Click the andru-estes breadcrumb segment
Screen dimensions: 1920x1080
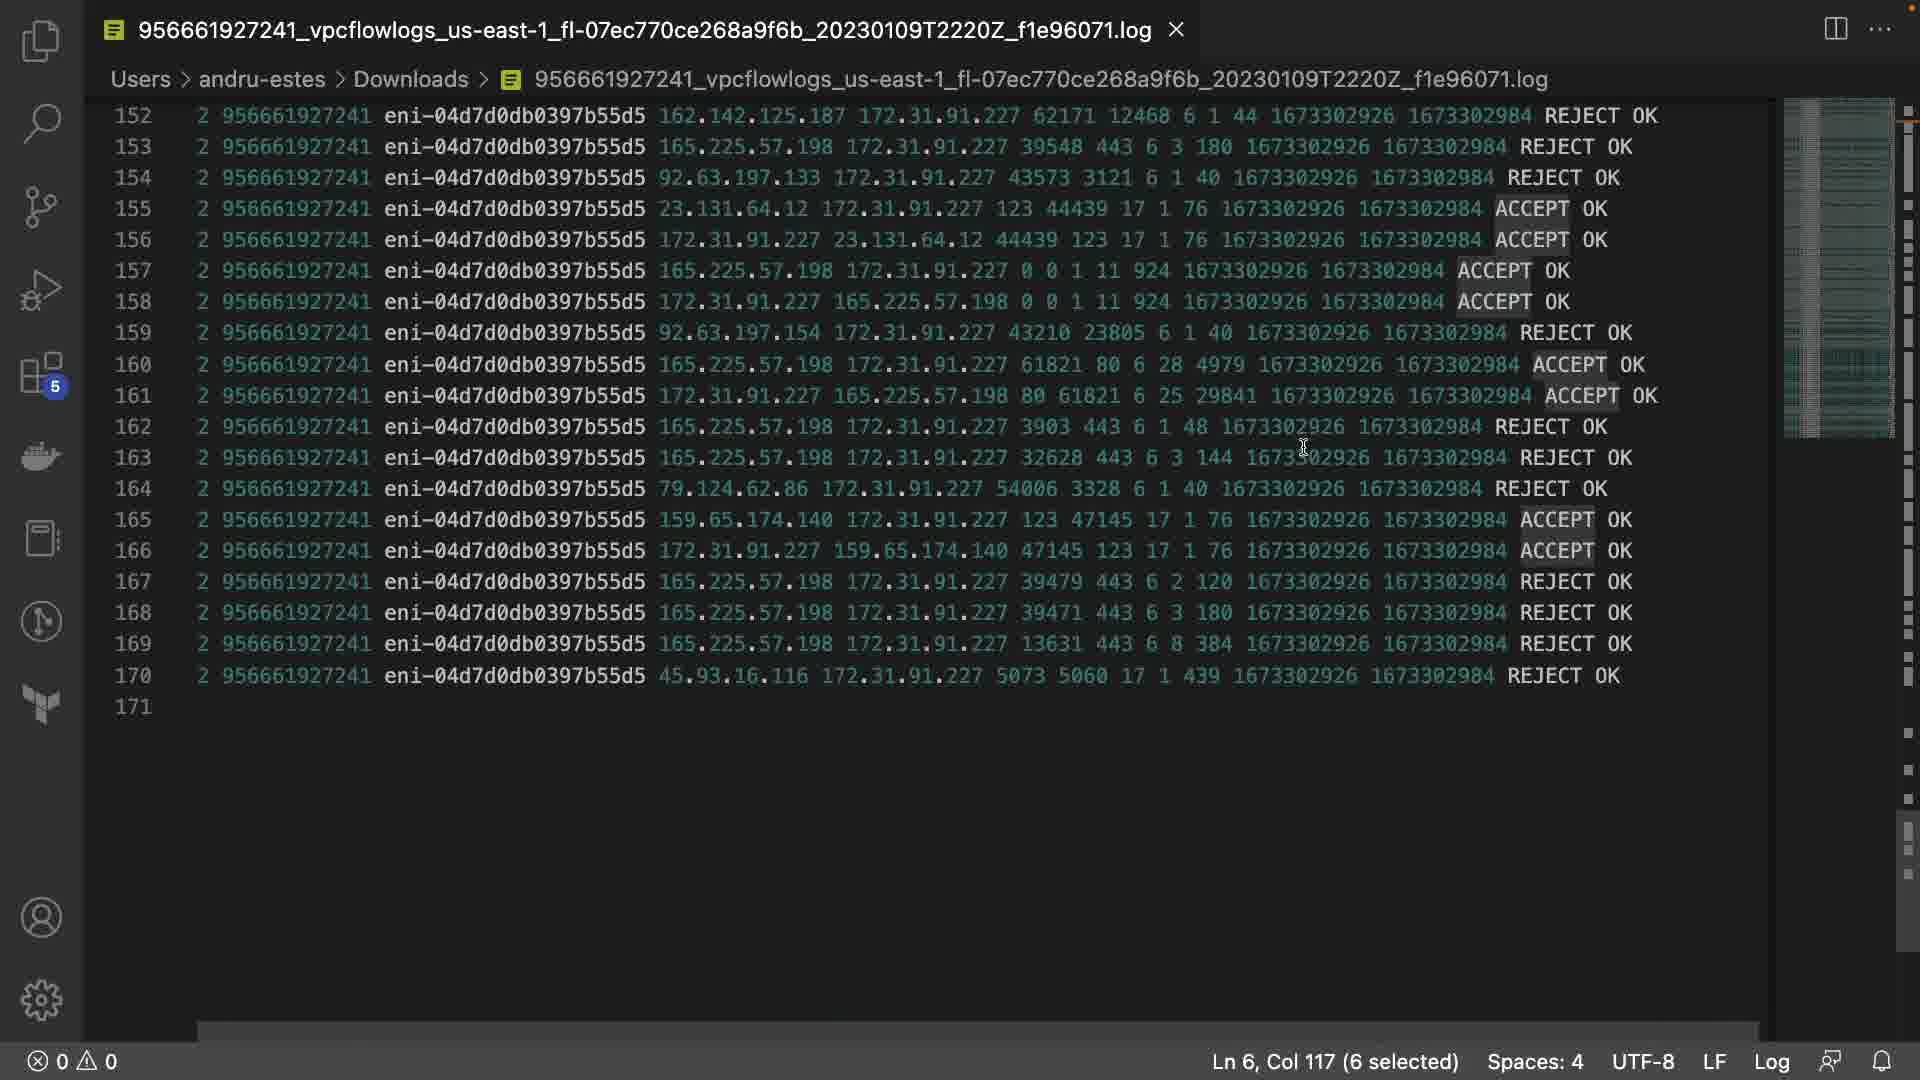(x=262, y=79)
